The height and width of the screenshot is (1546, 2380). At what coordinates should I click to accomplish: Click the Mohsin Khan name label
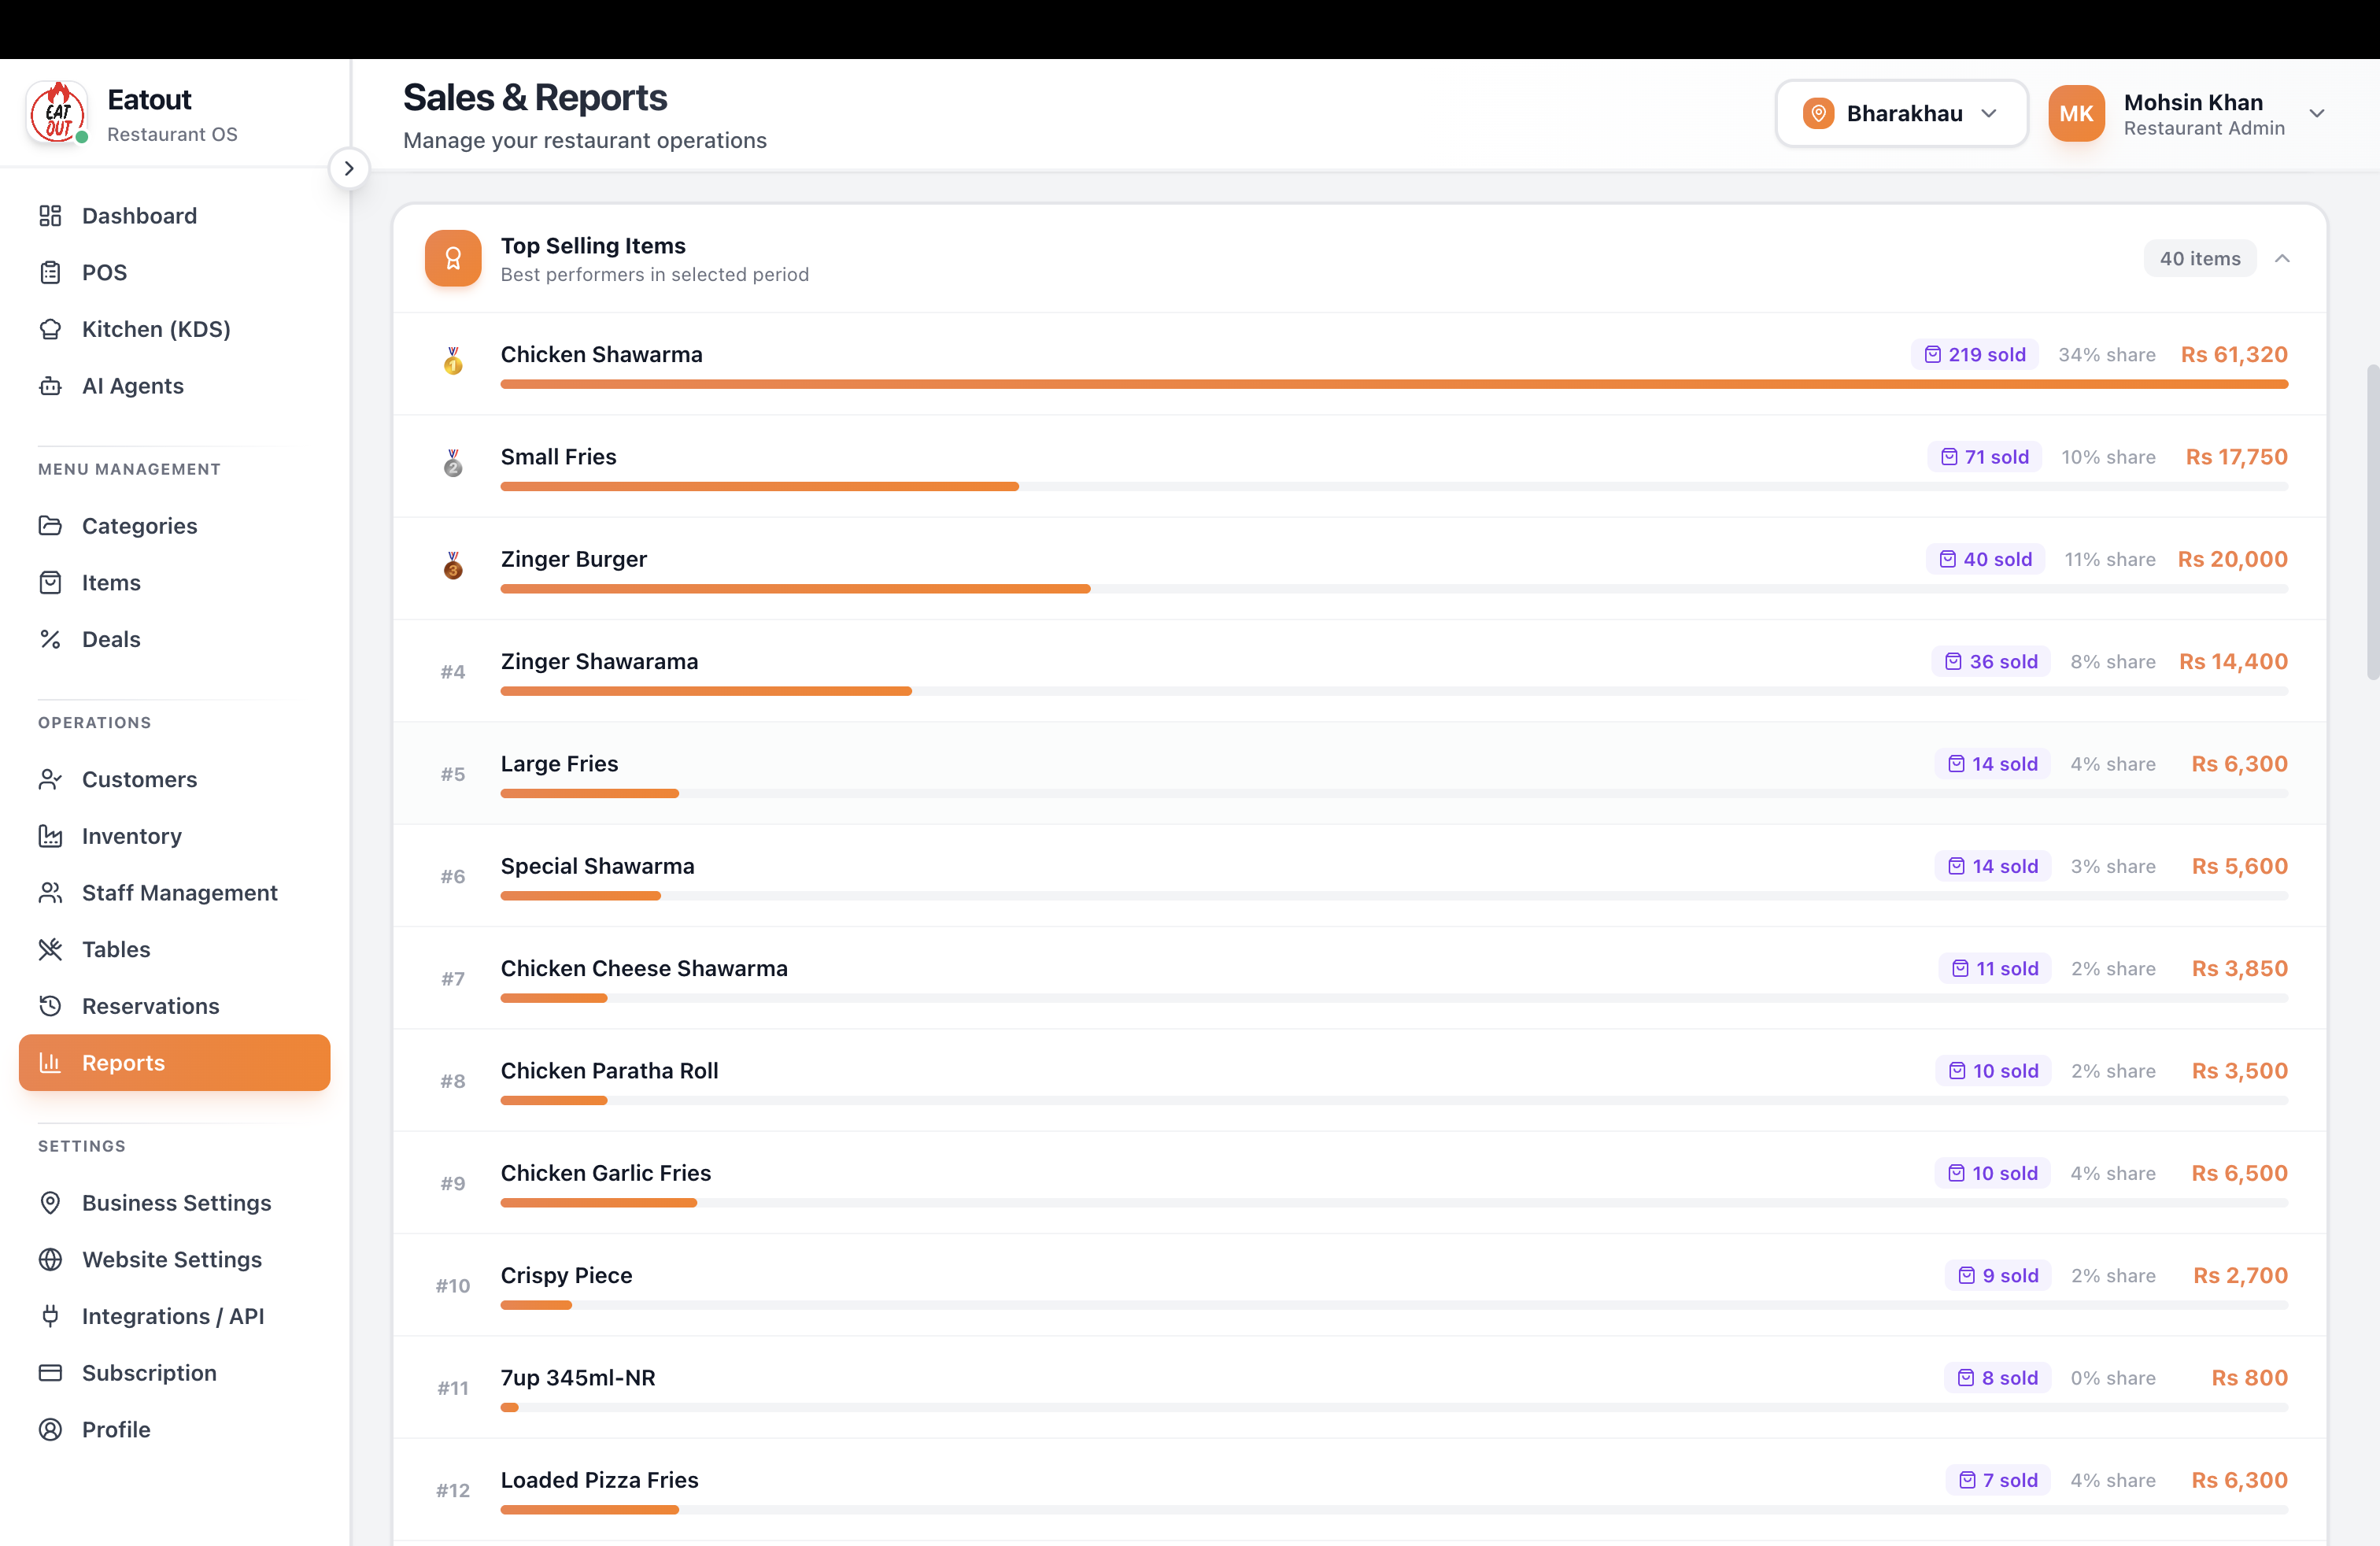[x=2193, y=102]
